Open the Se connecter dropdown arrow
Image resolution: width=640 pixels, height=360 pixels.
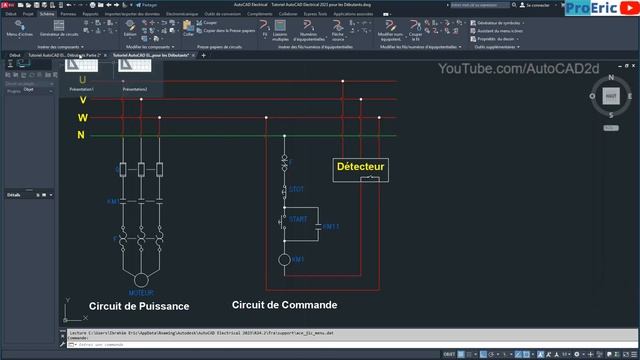(555, 5)
